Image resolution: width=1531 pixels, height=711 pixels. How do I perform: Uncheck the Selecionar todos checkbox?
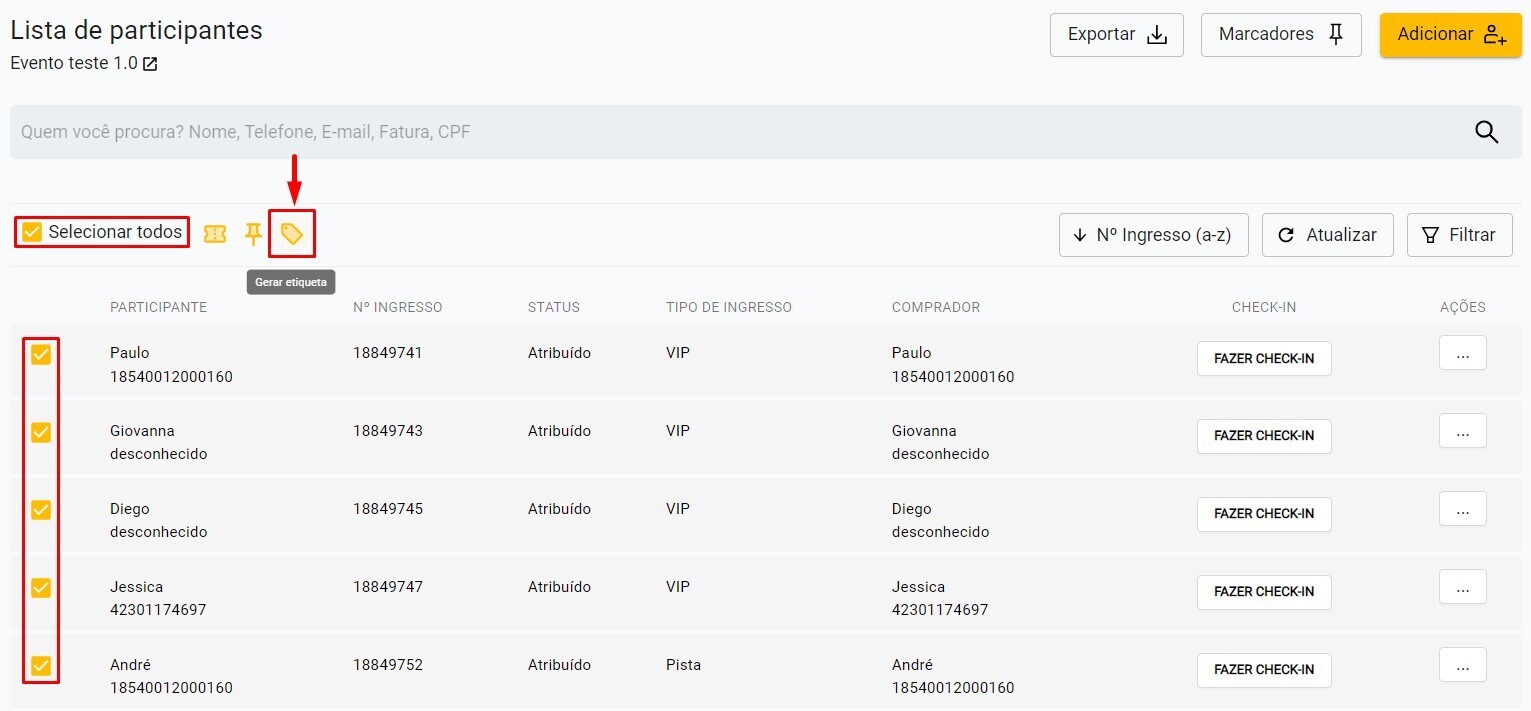[x=32, y=233]
